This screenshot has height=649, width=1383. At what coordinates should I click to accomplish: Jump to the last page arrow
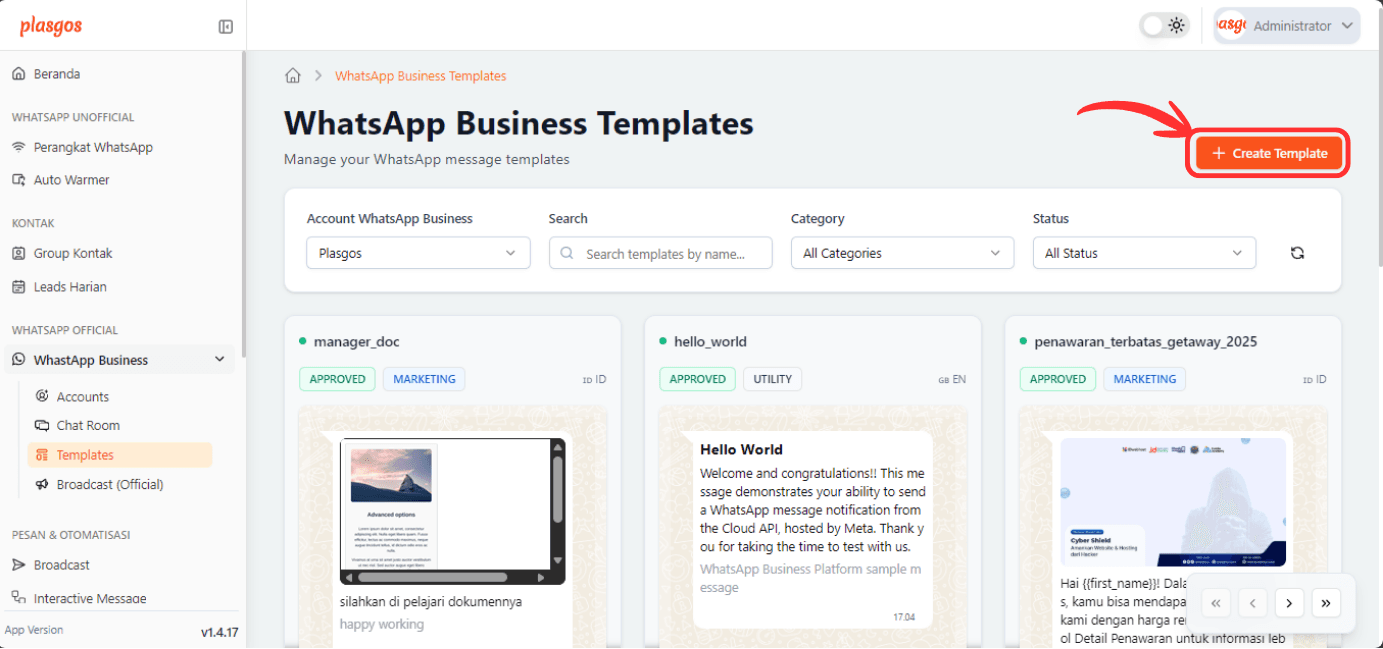[x=1326, y=603]
